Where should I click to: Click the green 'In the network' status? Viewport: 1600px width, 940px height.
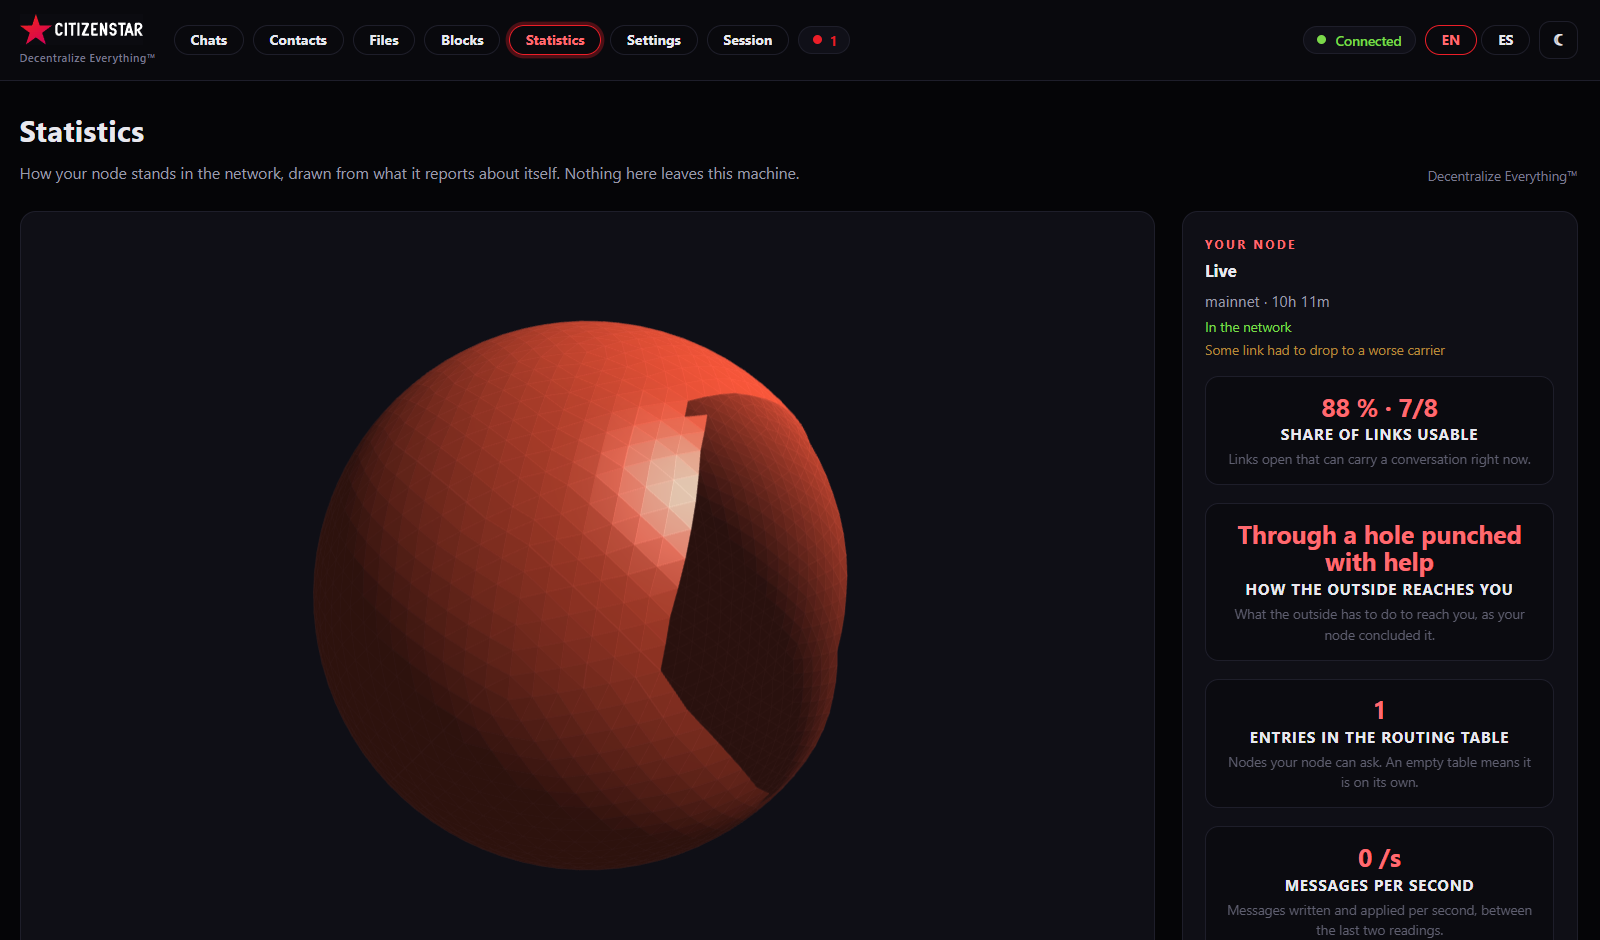[x=1248, y=327]
